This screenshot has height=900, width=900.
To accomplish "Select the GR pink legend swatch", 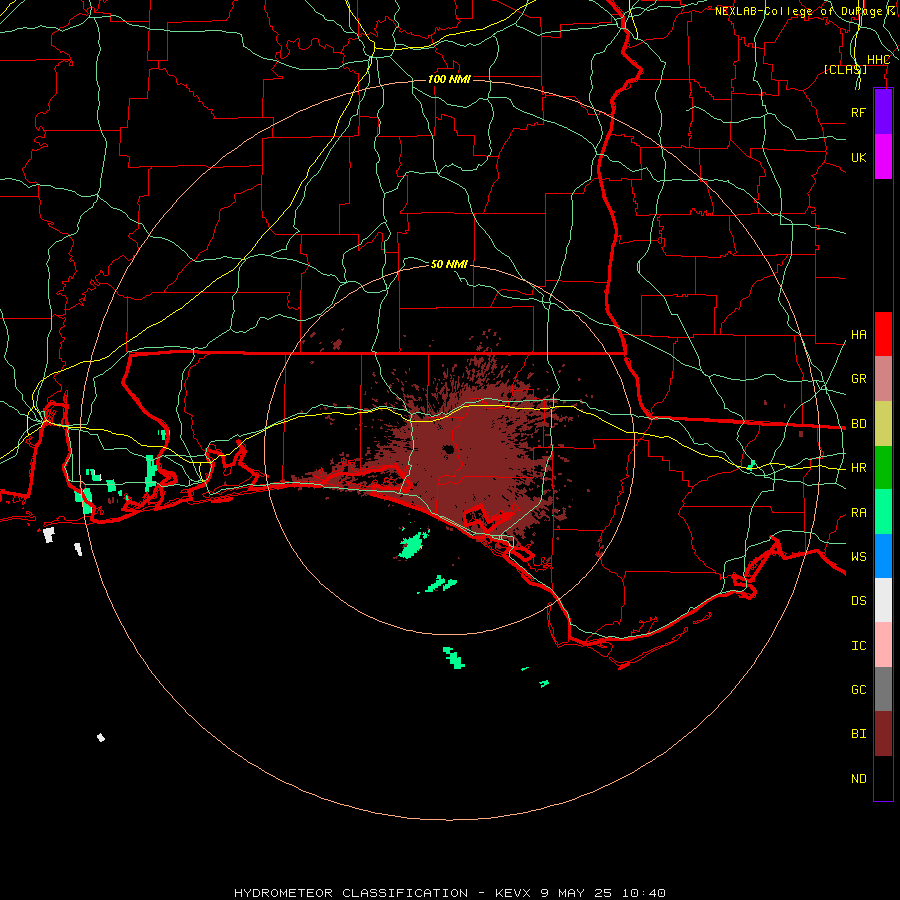I will tap(883, 379).
